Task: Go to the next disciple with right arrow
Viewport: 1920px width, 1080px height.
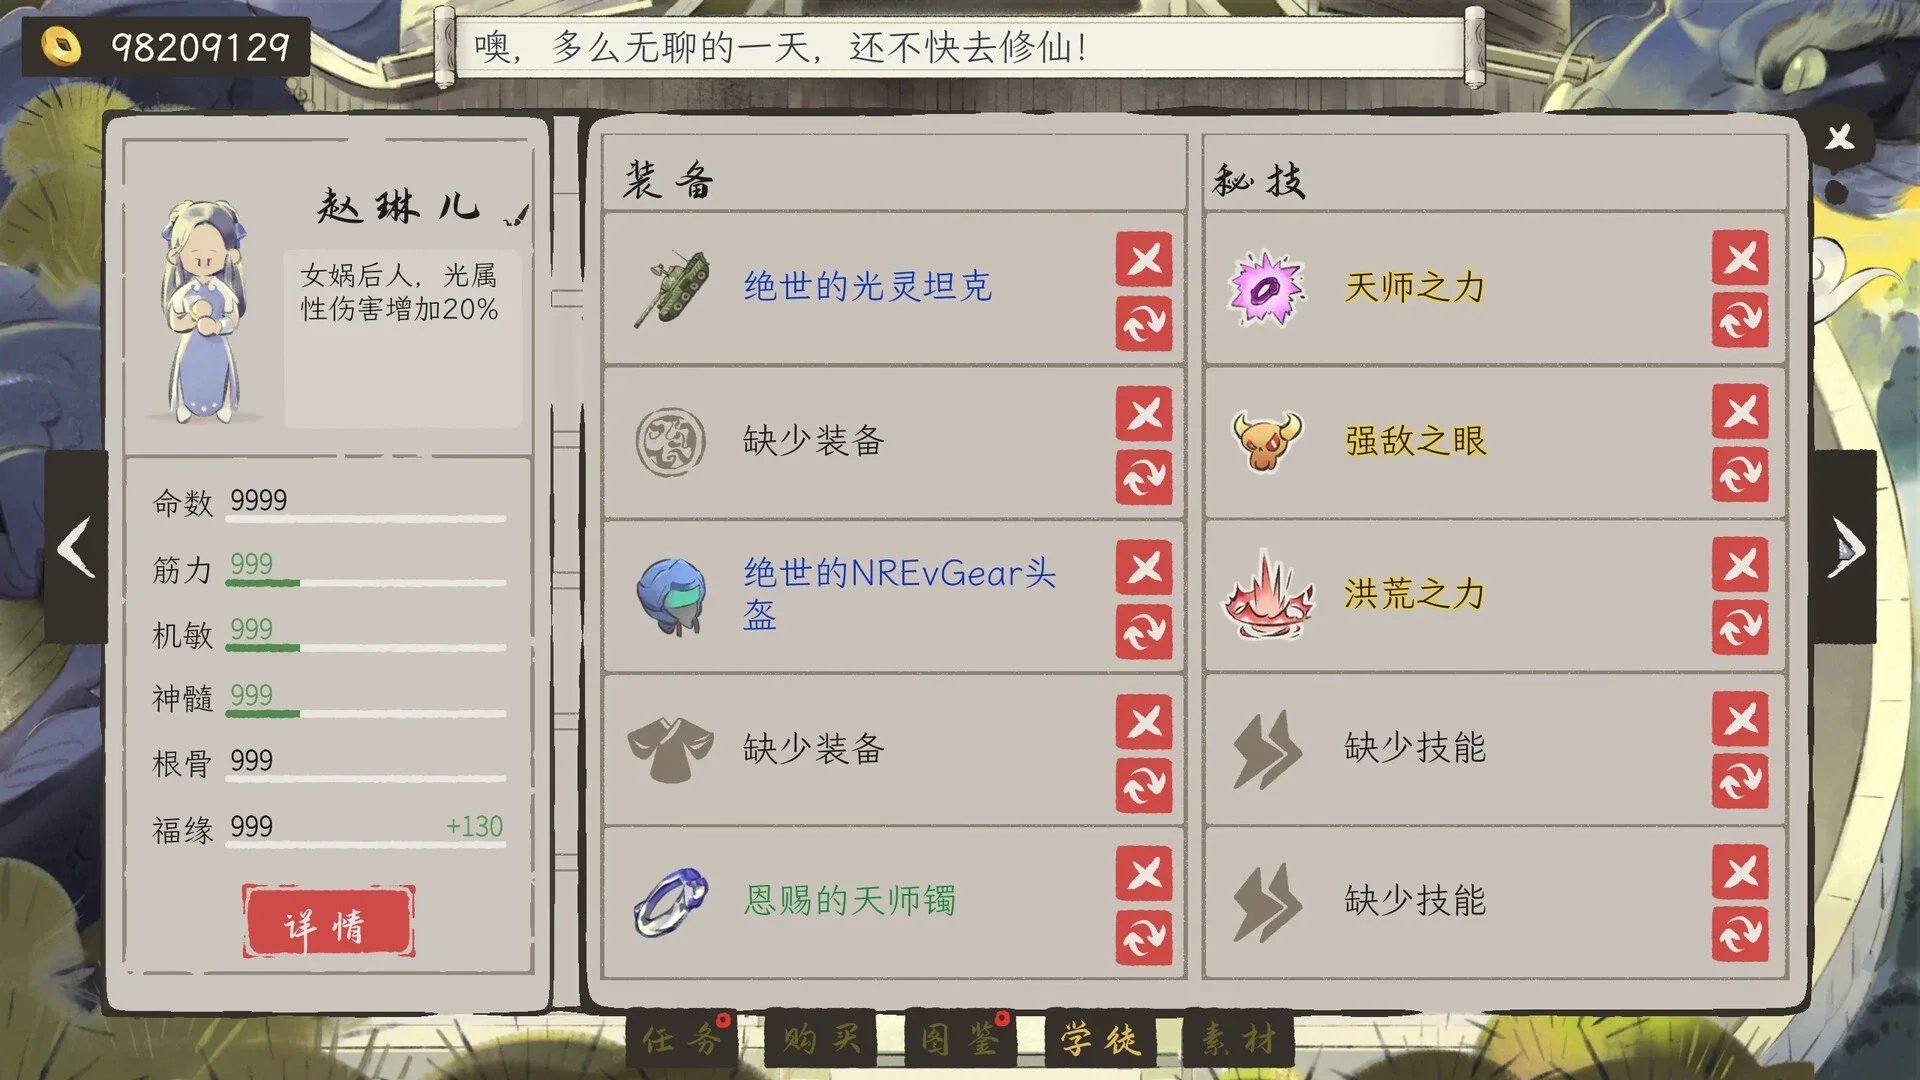Action: tap(1846, 547)
